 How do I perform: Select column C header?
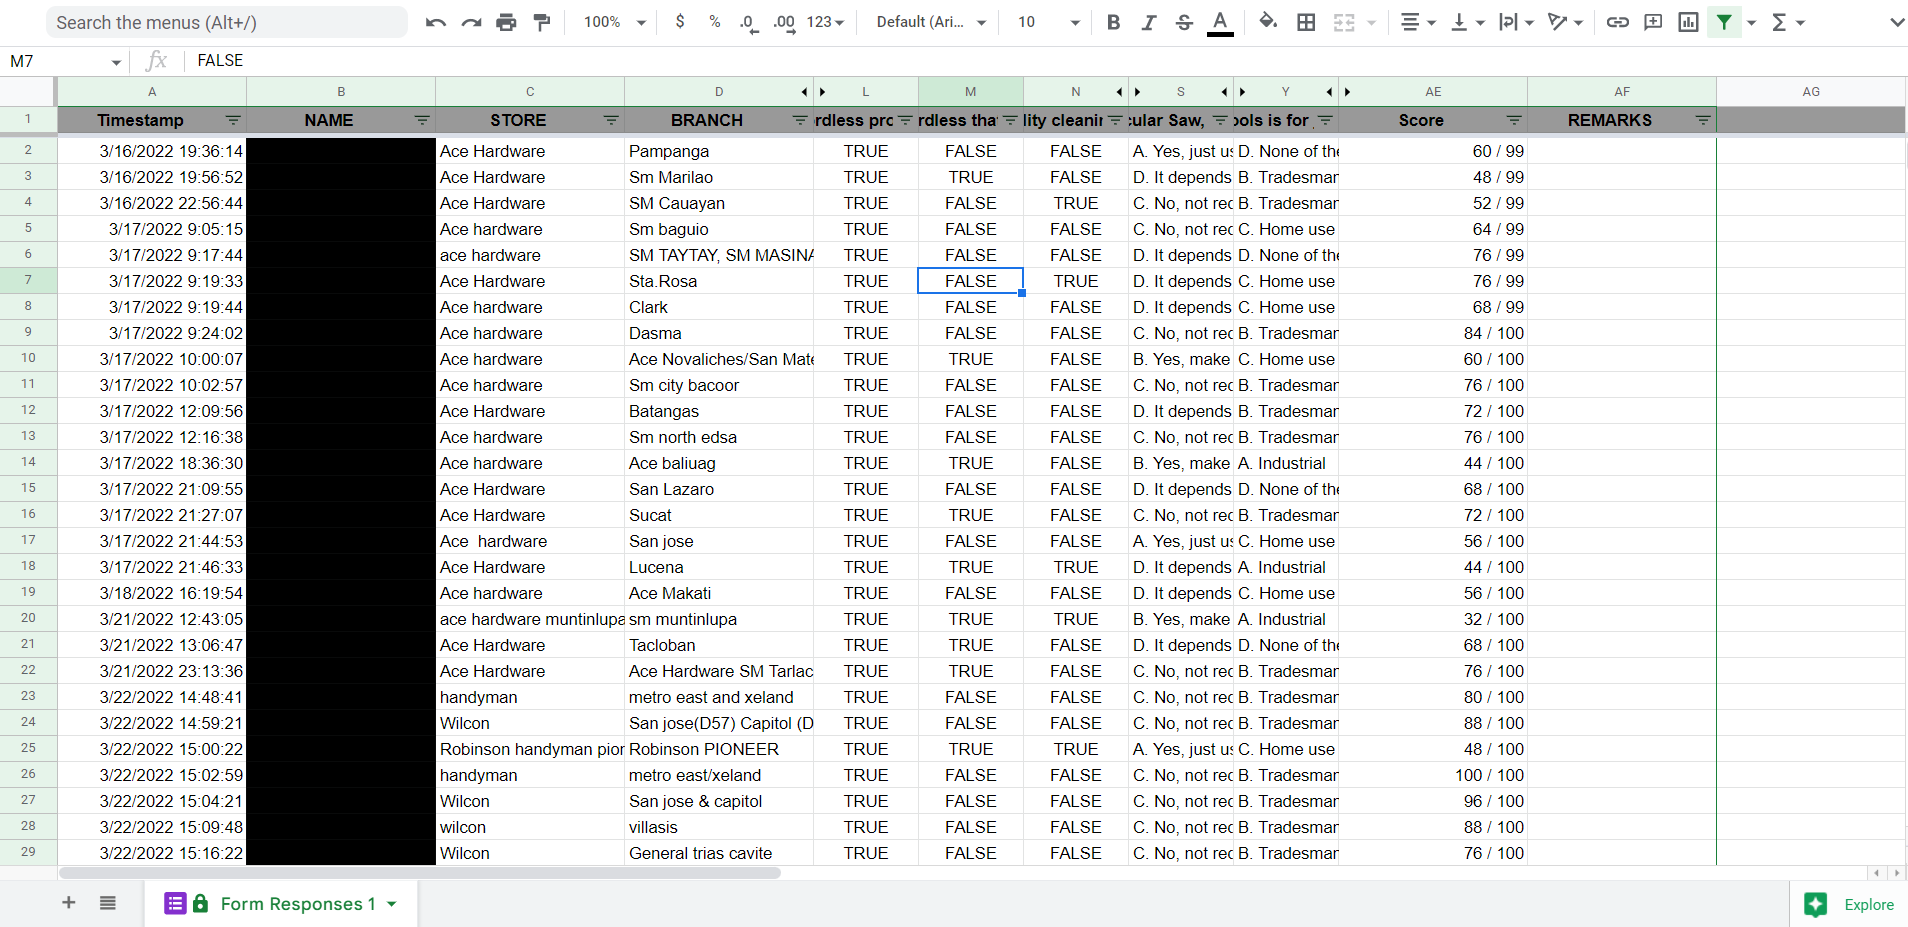pyautogui.click(x=530, y=92)
